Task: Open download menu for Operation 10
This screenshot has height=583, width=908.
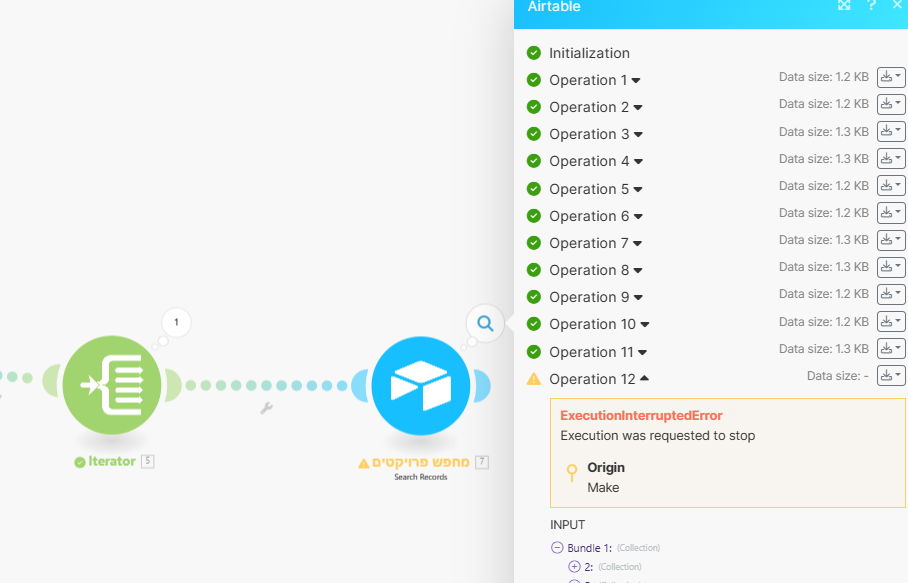Action: point(891,321)
